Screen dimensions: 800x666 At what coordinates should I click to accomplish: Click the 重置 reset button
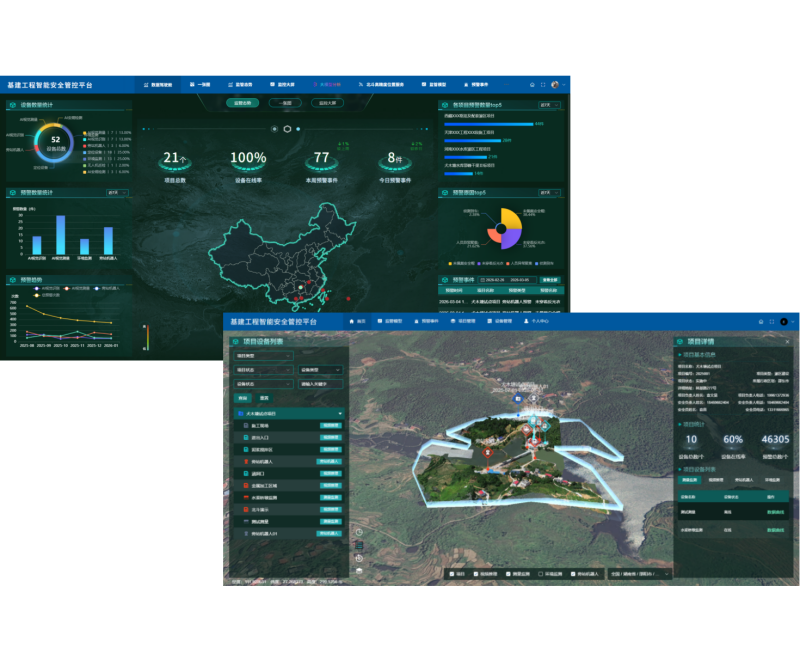pos(265,397)
